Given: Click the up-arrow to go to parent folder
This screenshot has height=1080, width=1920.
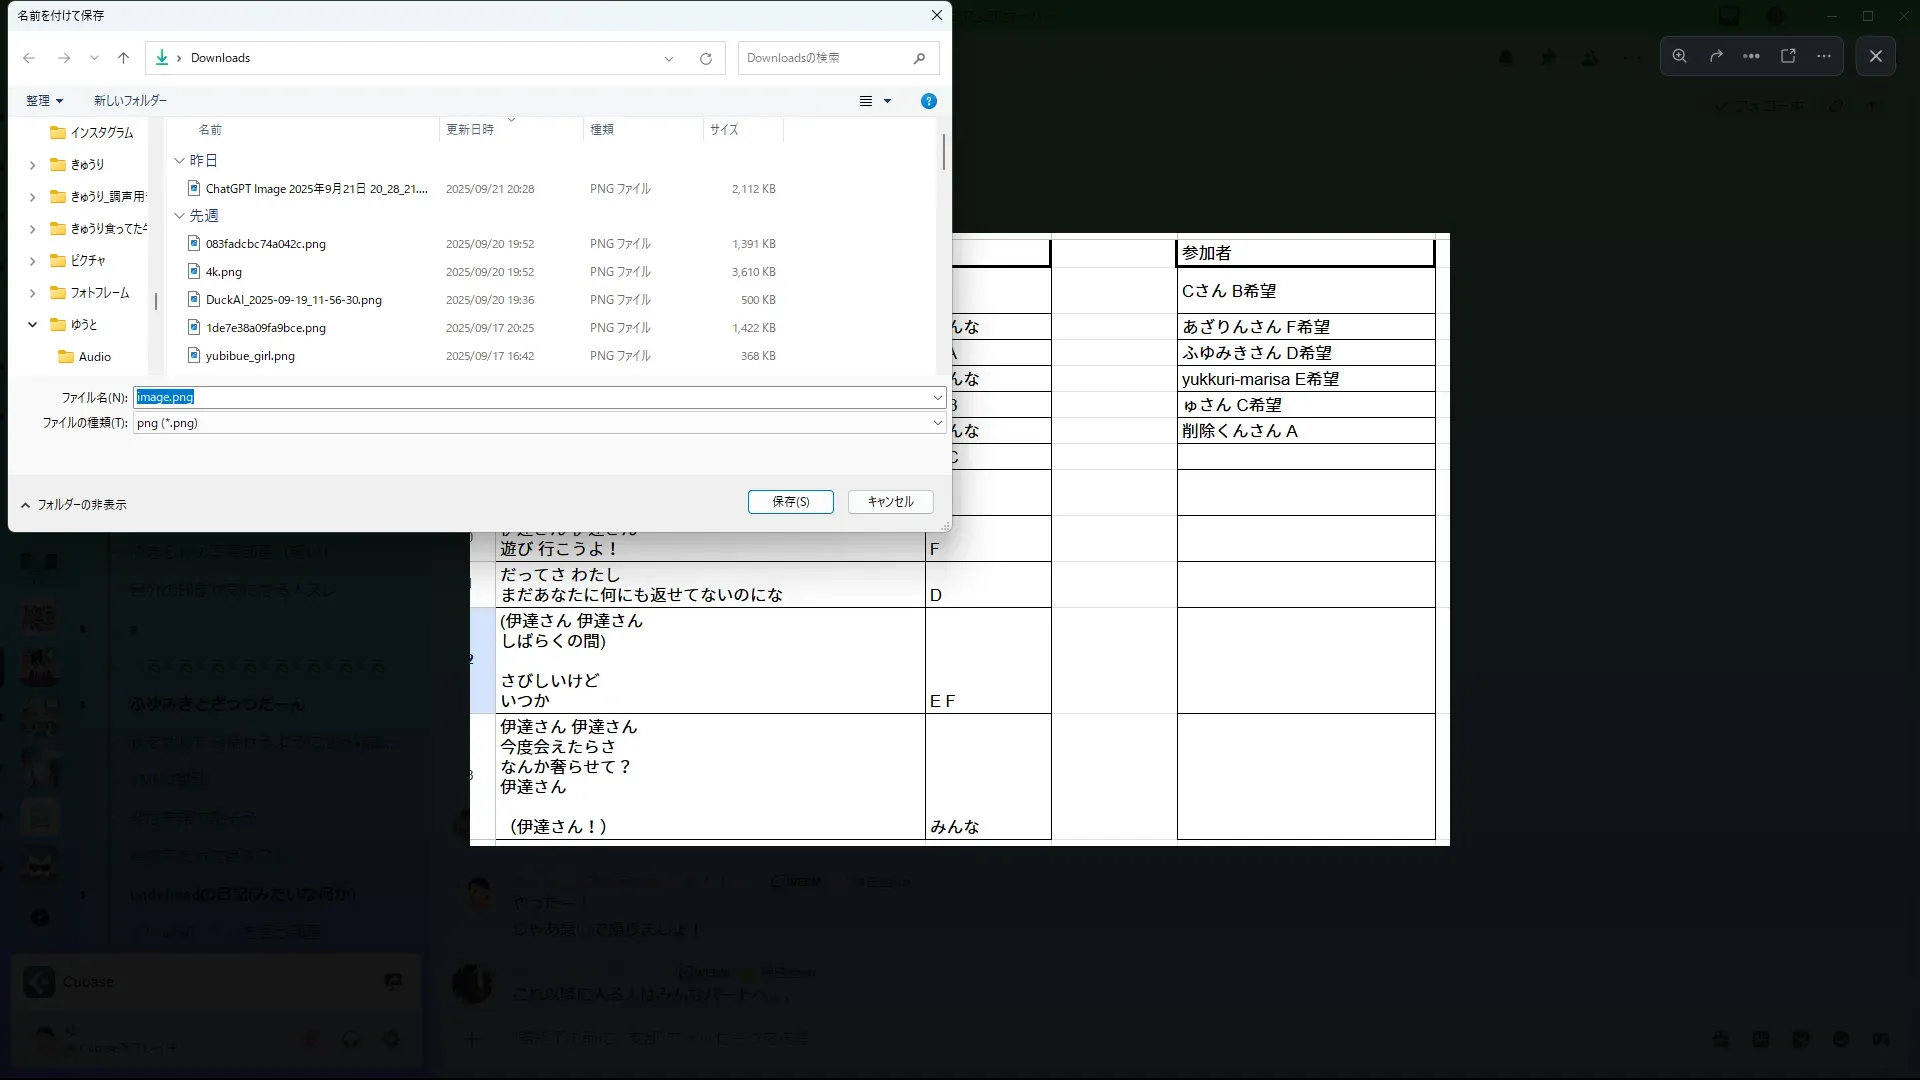Looking at the screenshot, I should tap(123, 58).
